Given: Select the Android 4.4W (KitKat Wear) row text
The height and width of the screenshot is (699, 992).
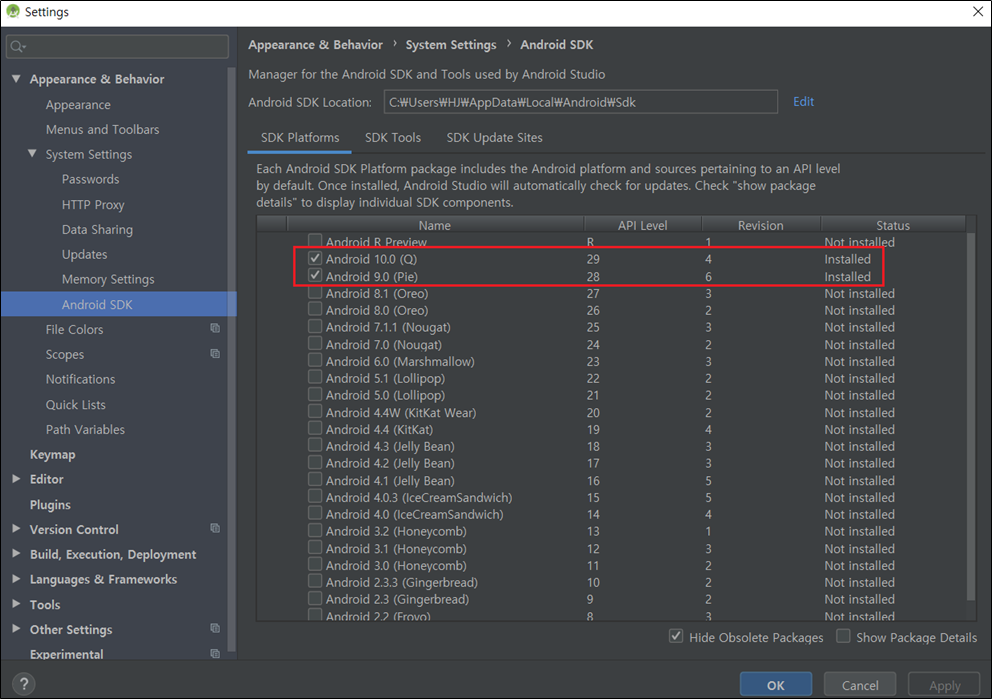Looking at the screenshot, I should click(400, 412).
